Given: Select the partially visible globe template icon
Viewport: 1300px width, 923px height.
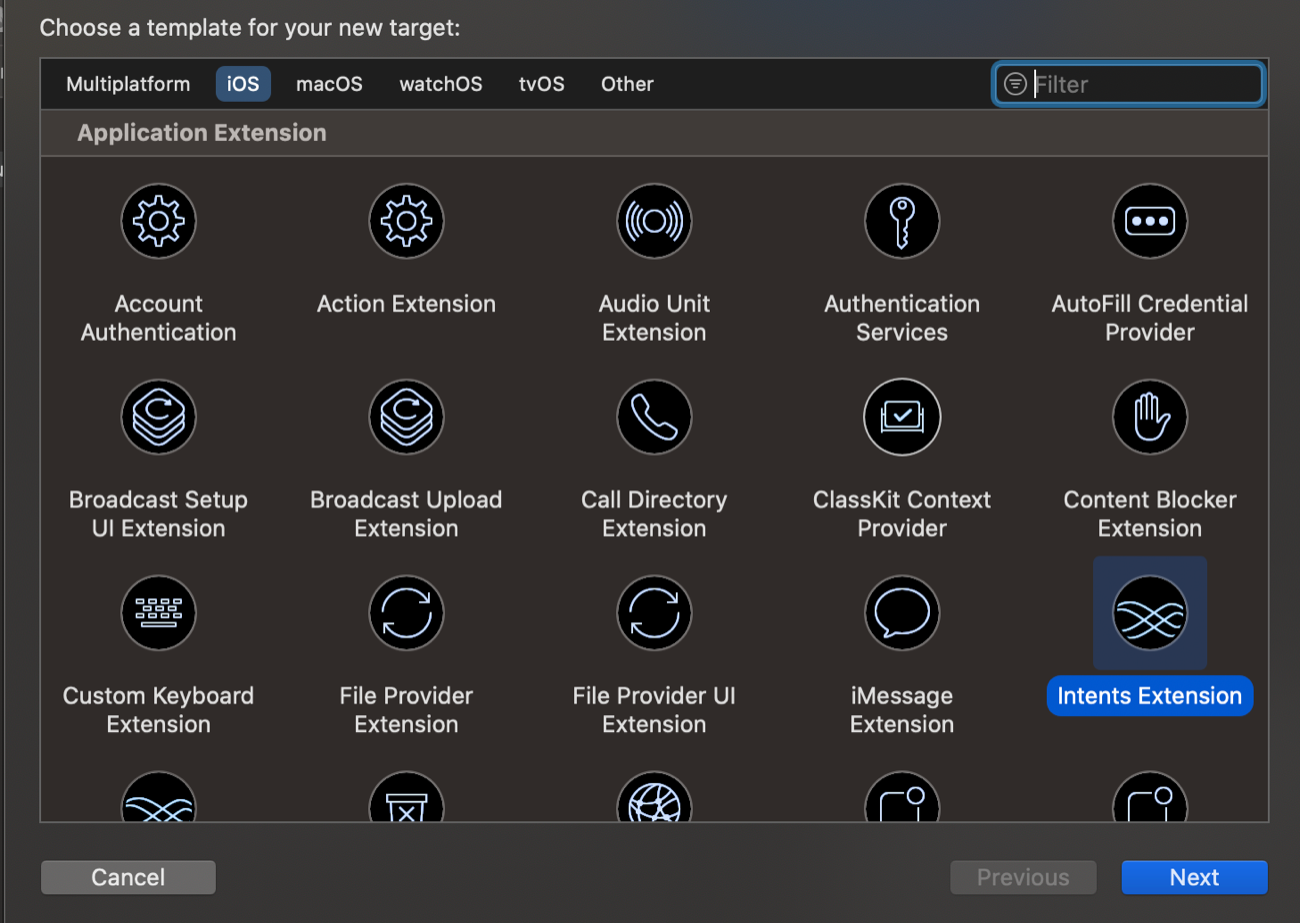Looking at the screenshot, I should pyautogui.click(x=654, y=797).
